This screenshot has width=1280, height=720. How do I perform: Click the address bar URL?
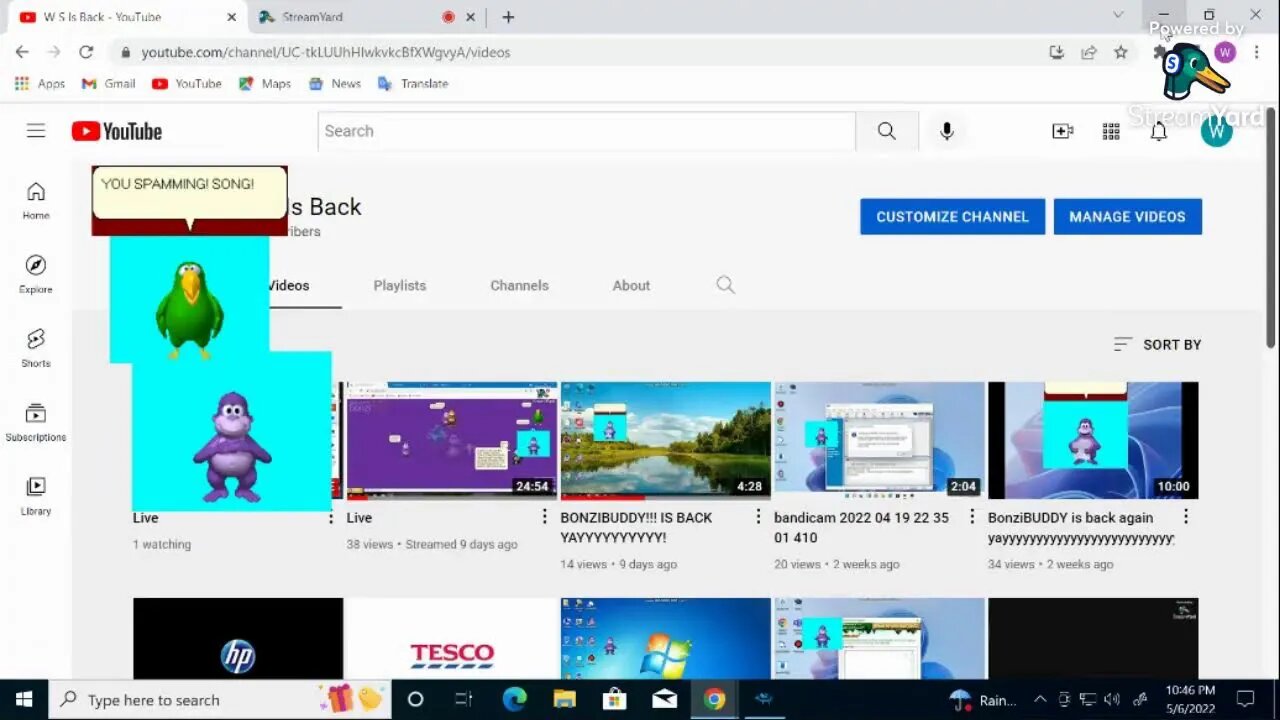click(326, 52)
